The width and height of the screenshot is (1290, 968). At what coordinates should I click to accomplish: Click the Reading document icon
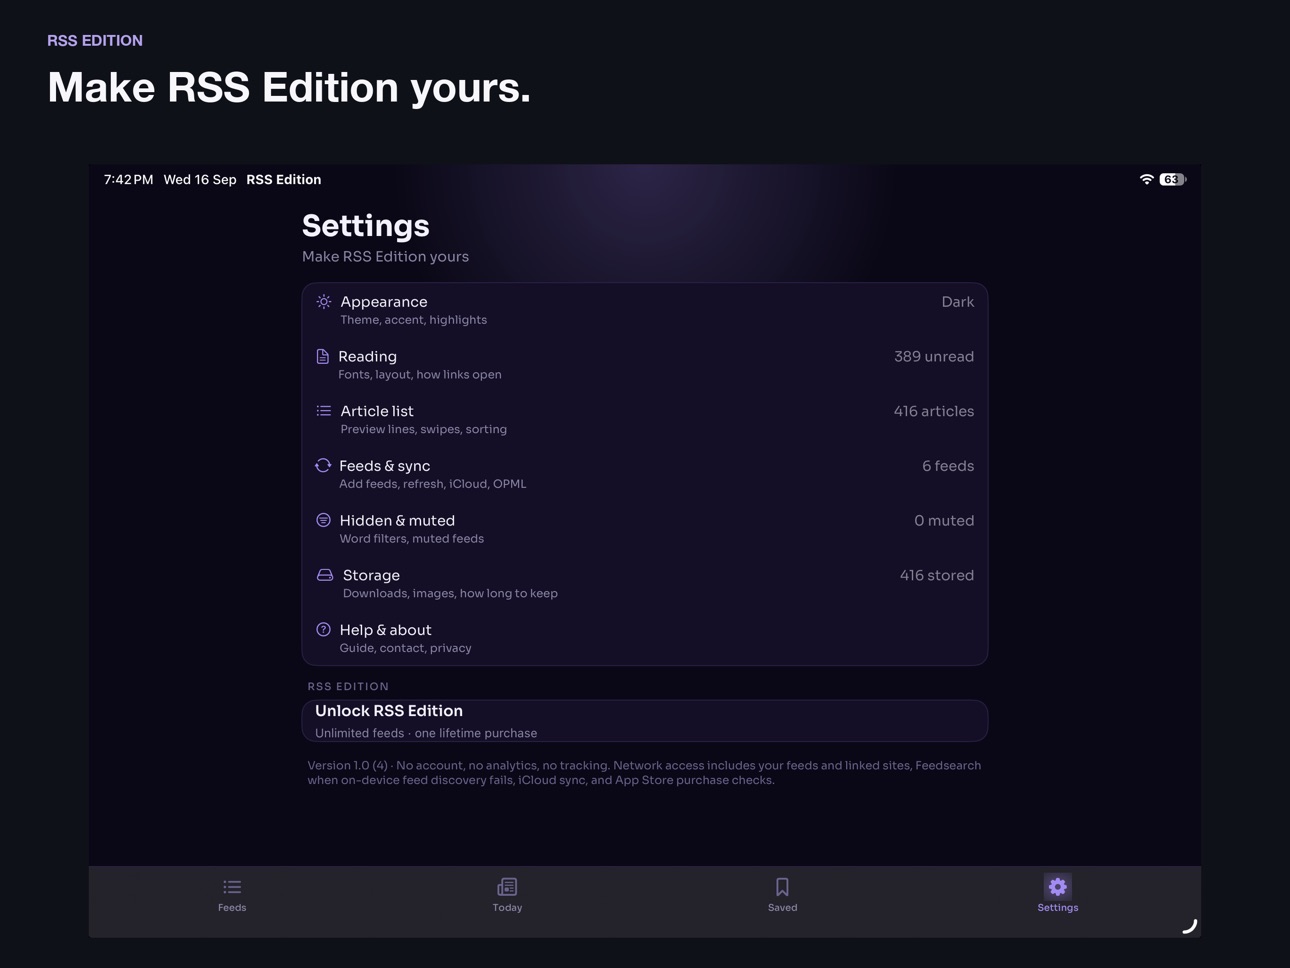323,356
